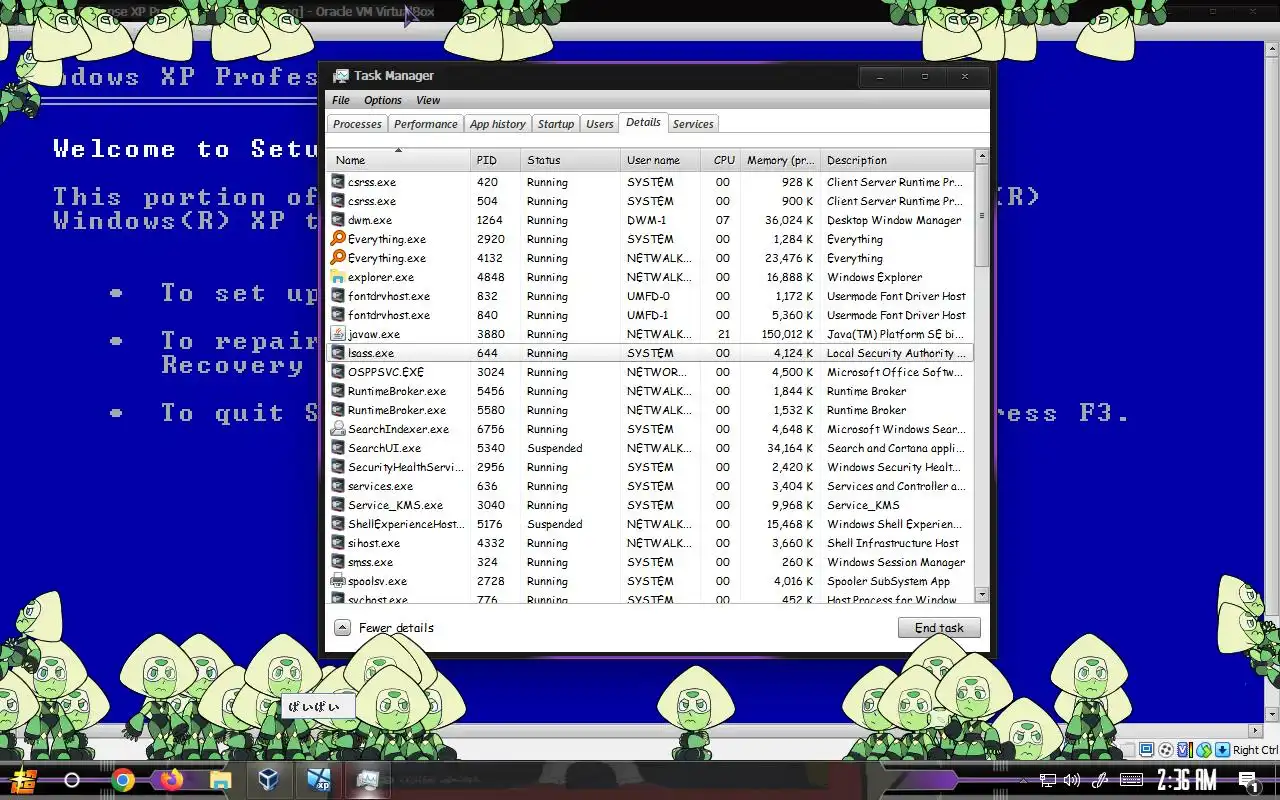Click the Task Manager taskbar icon
This screenshot has width=1280, height=800.
368,780
